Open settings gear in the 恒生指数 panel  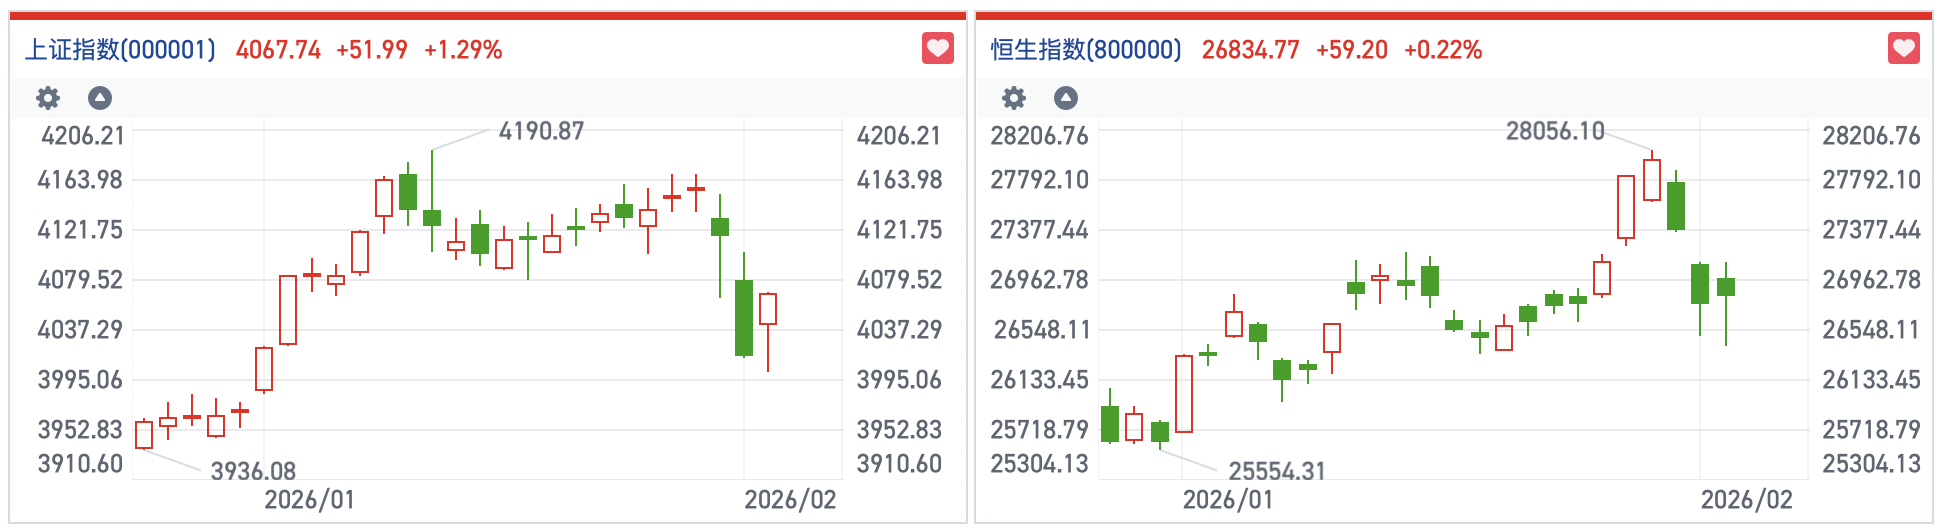point(1014,98)
